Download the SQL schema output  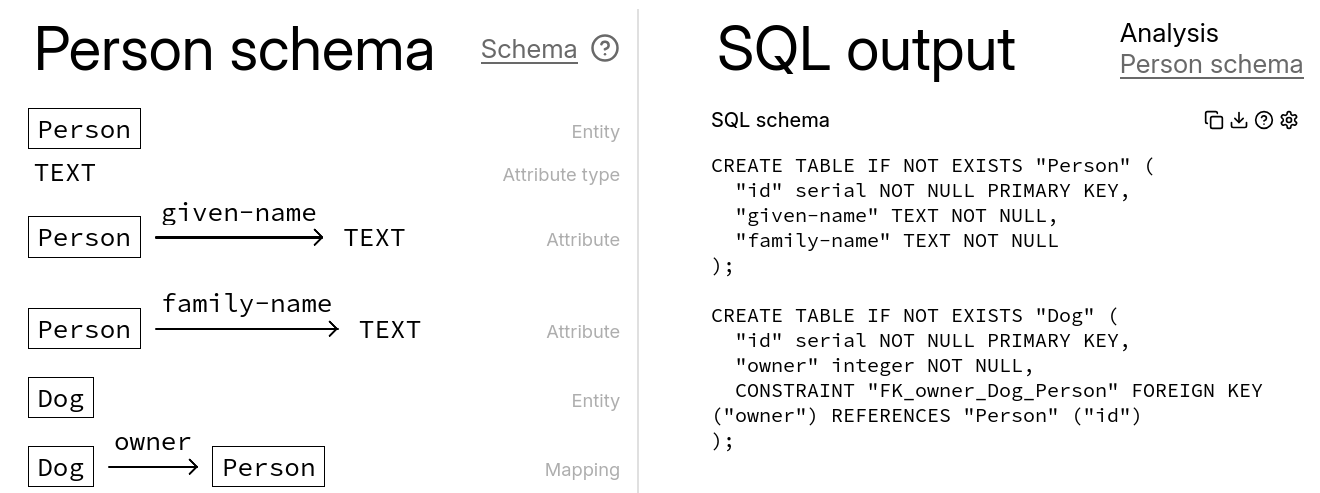(x=1239, y=120)
